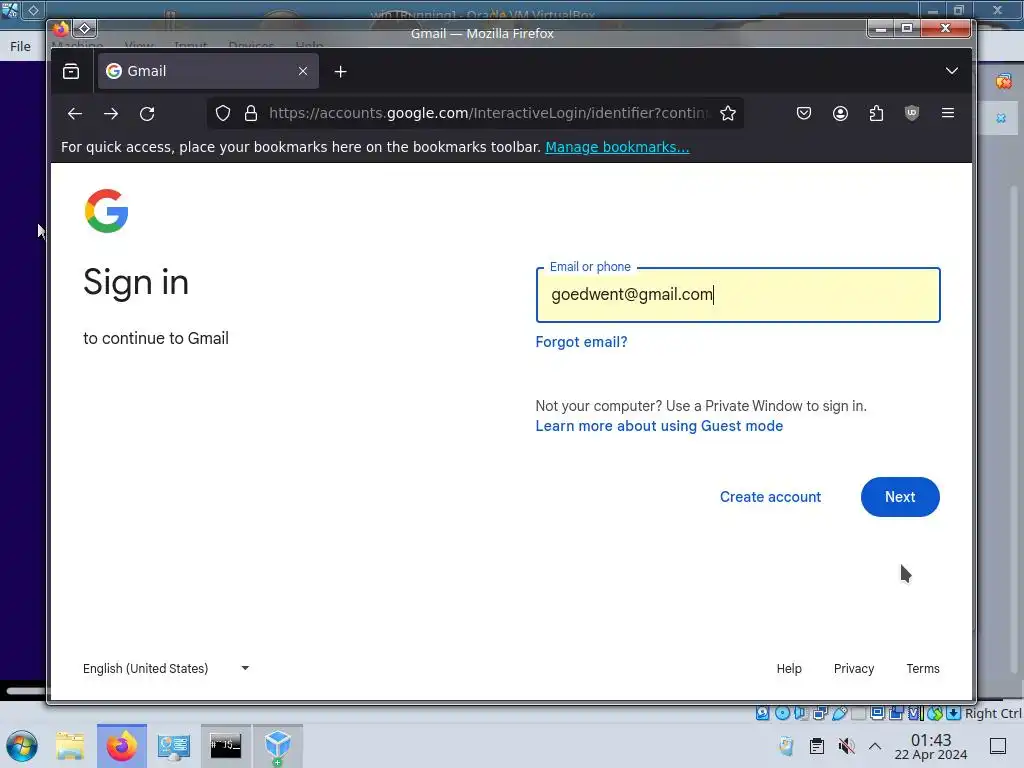Save page to Pocket

point(804,114)
